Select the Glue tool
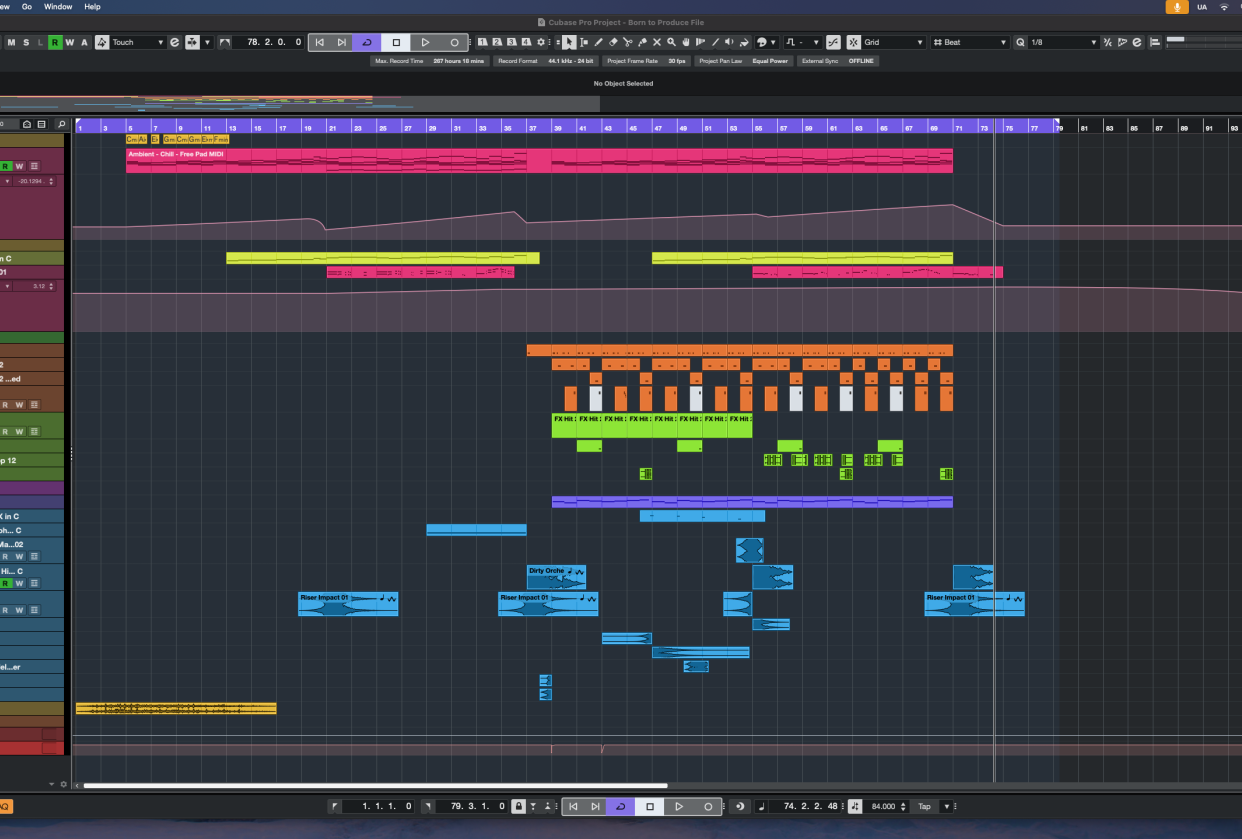 click(642, 42)
